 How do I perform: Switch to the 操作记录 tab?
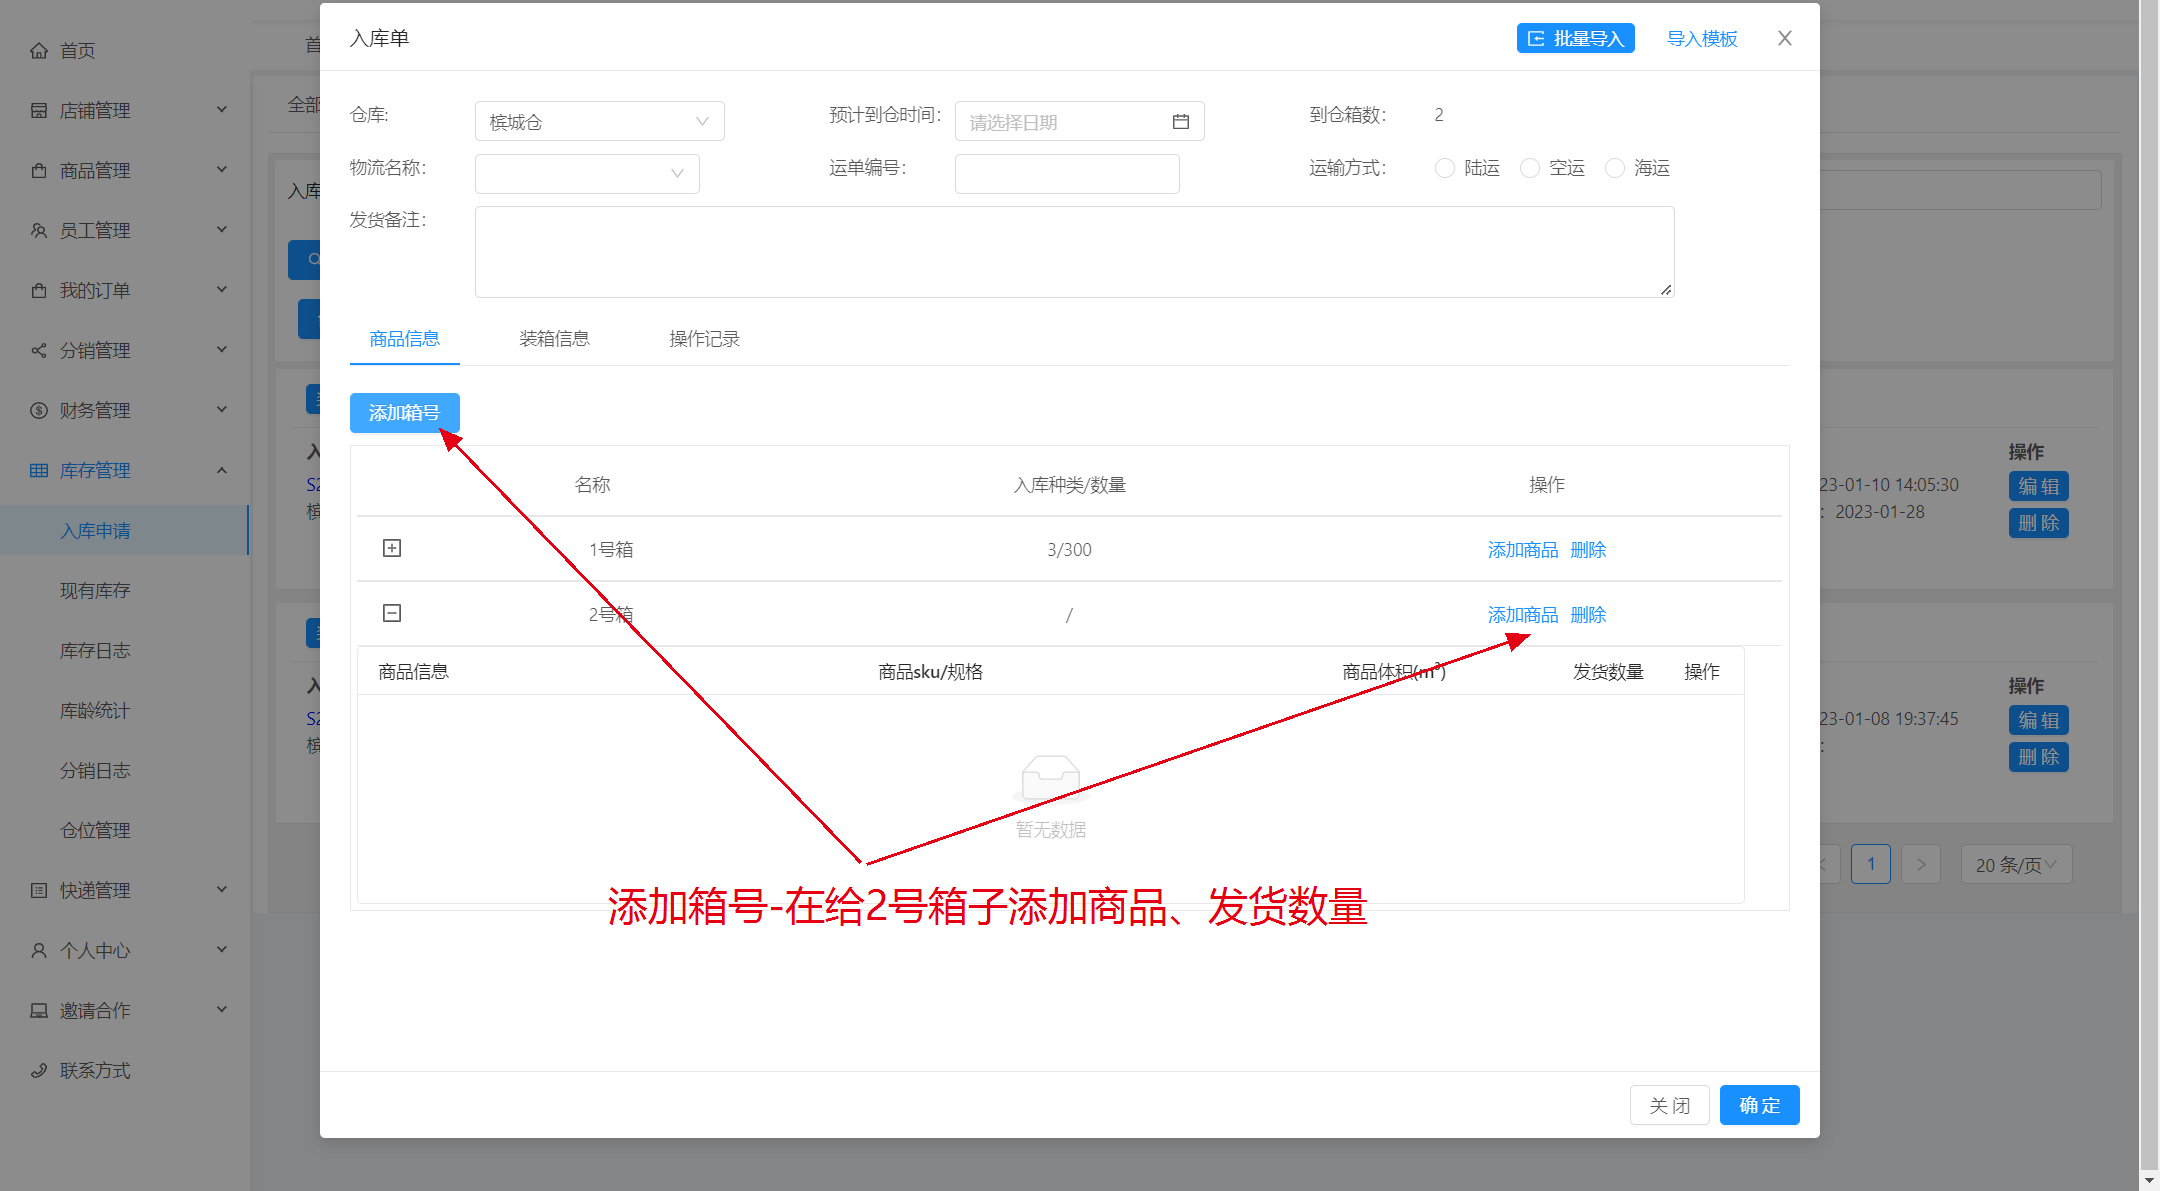(705, 339)
